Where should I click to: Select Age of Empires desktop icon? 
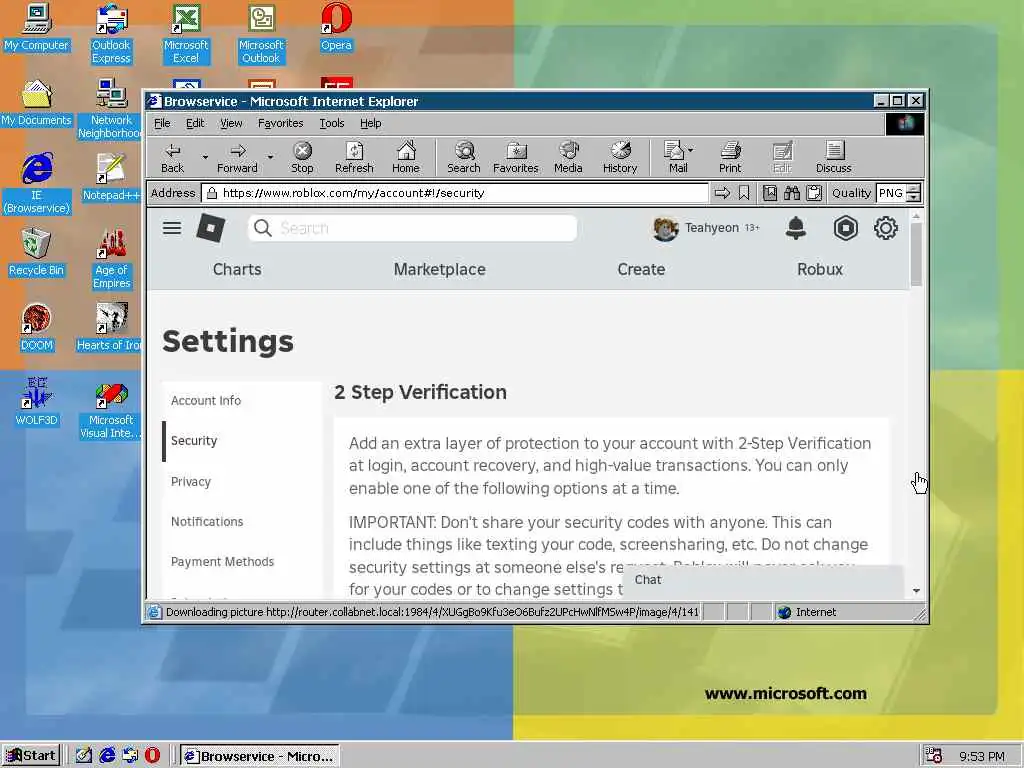tap(111, 259)
